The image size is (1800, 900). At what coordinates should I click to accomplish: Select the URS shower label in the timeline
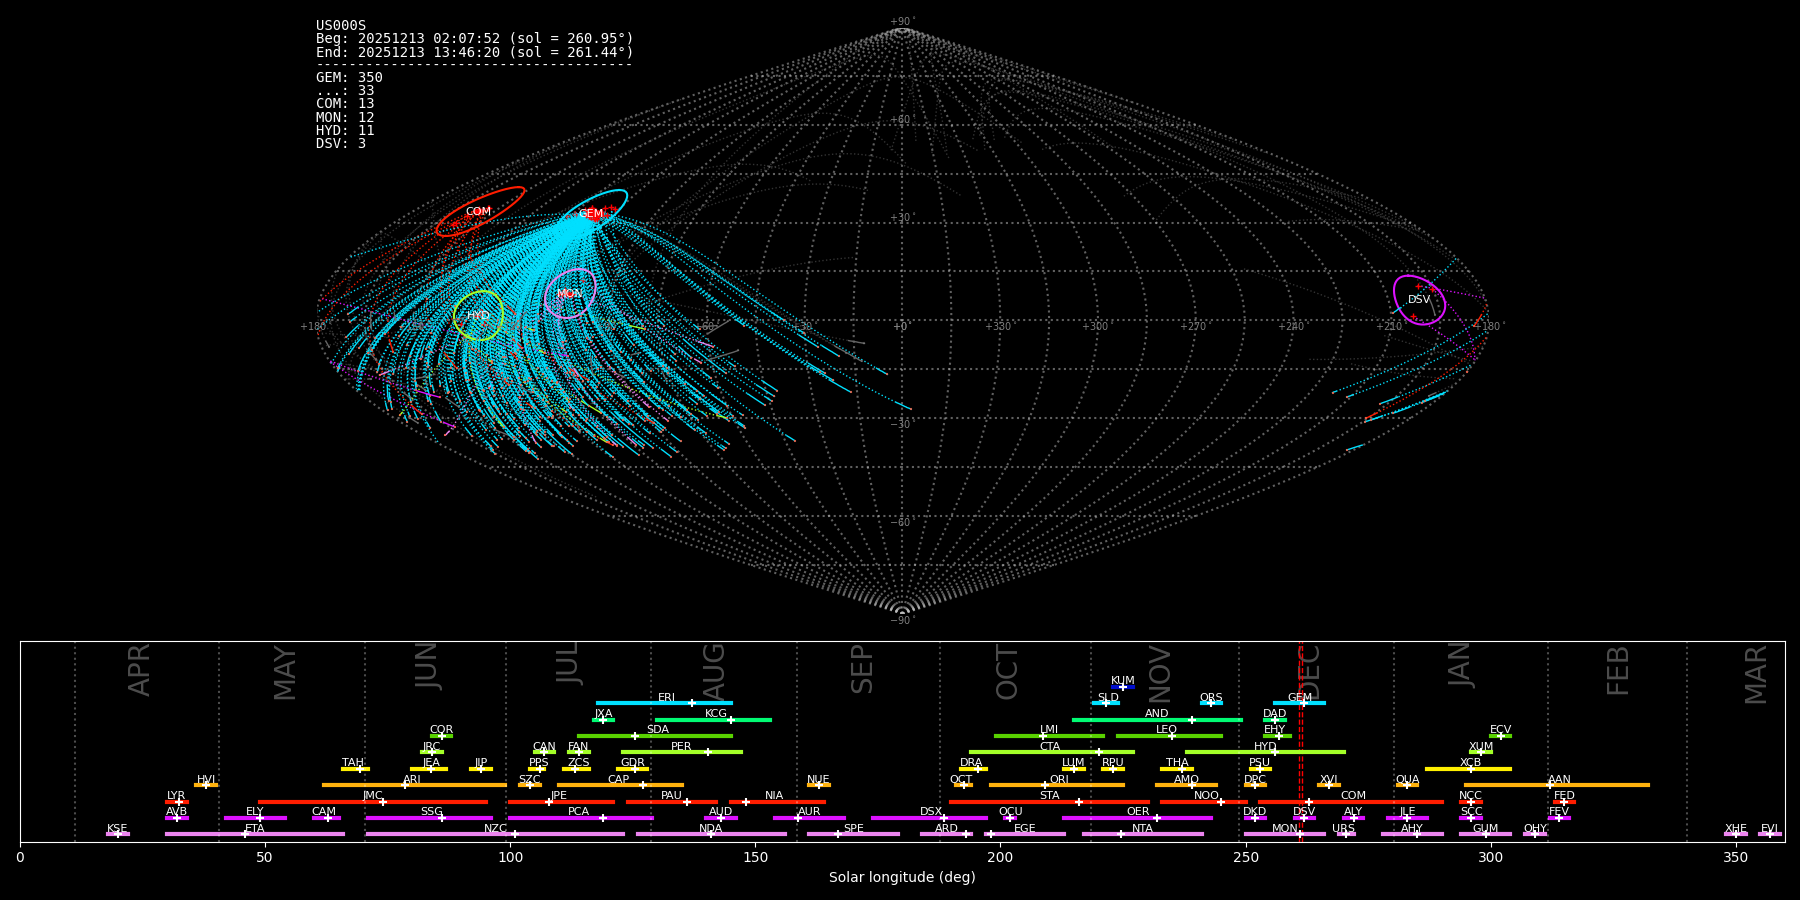point(1343,829)
